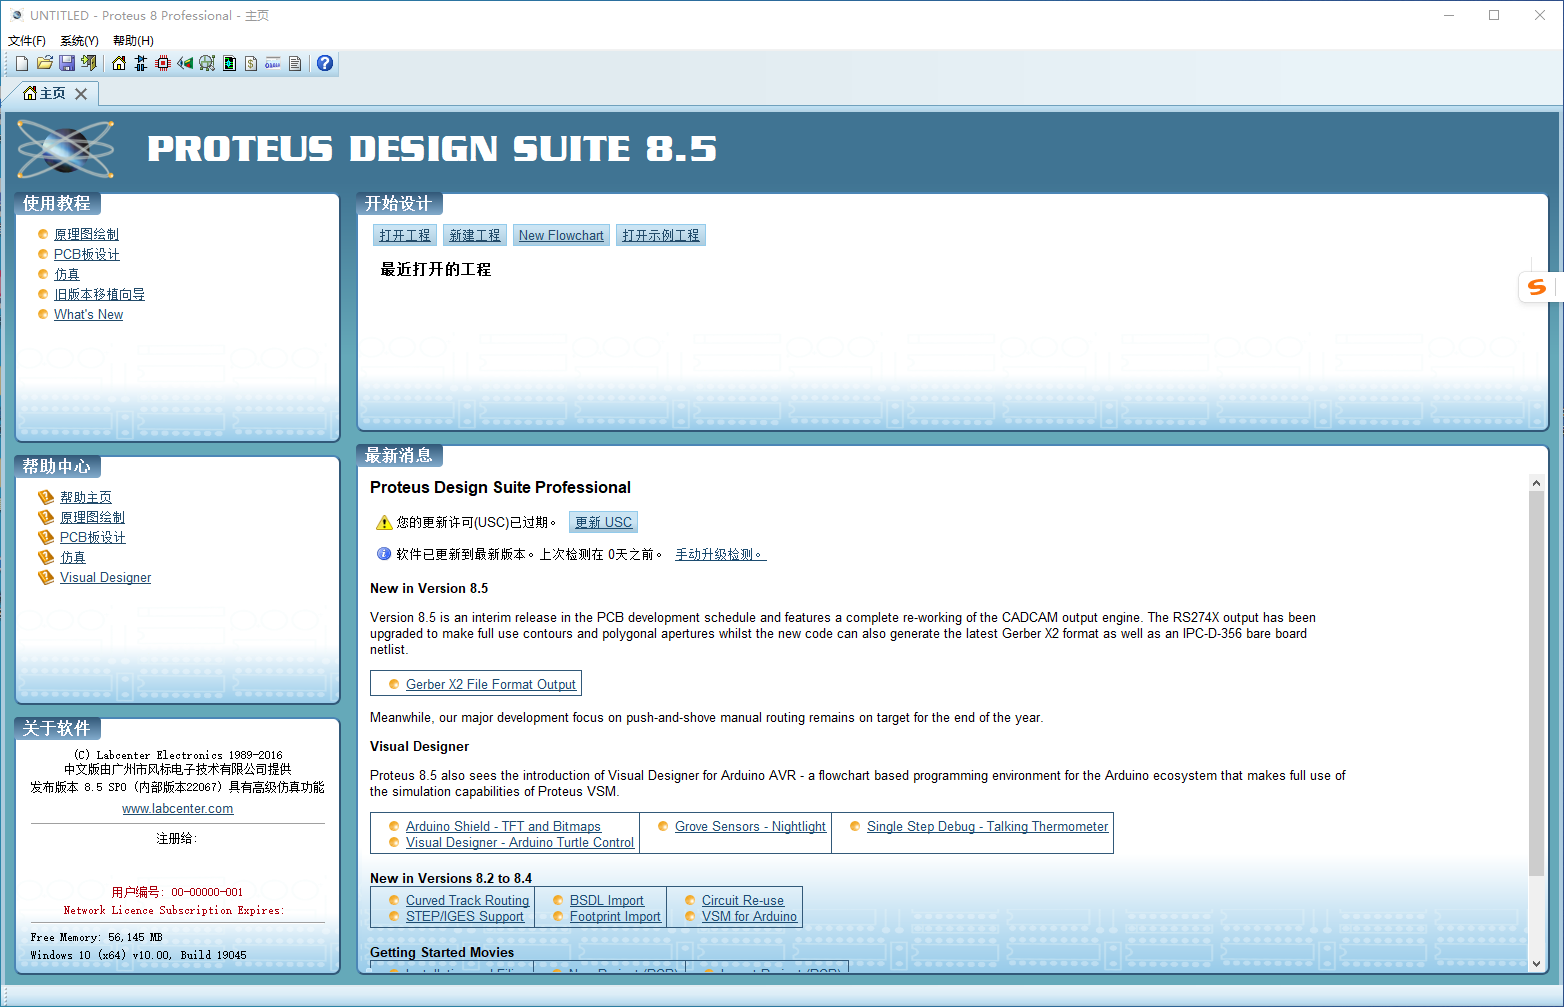Viewport: 1564px width, 1007px height.
Task: Close the 主页 tab
Action: click(81, 94)
